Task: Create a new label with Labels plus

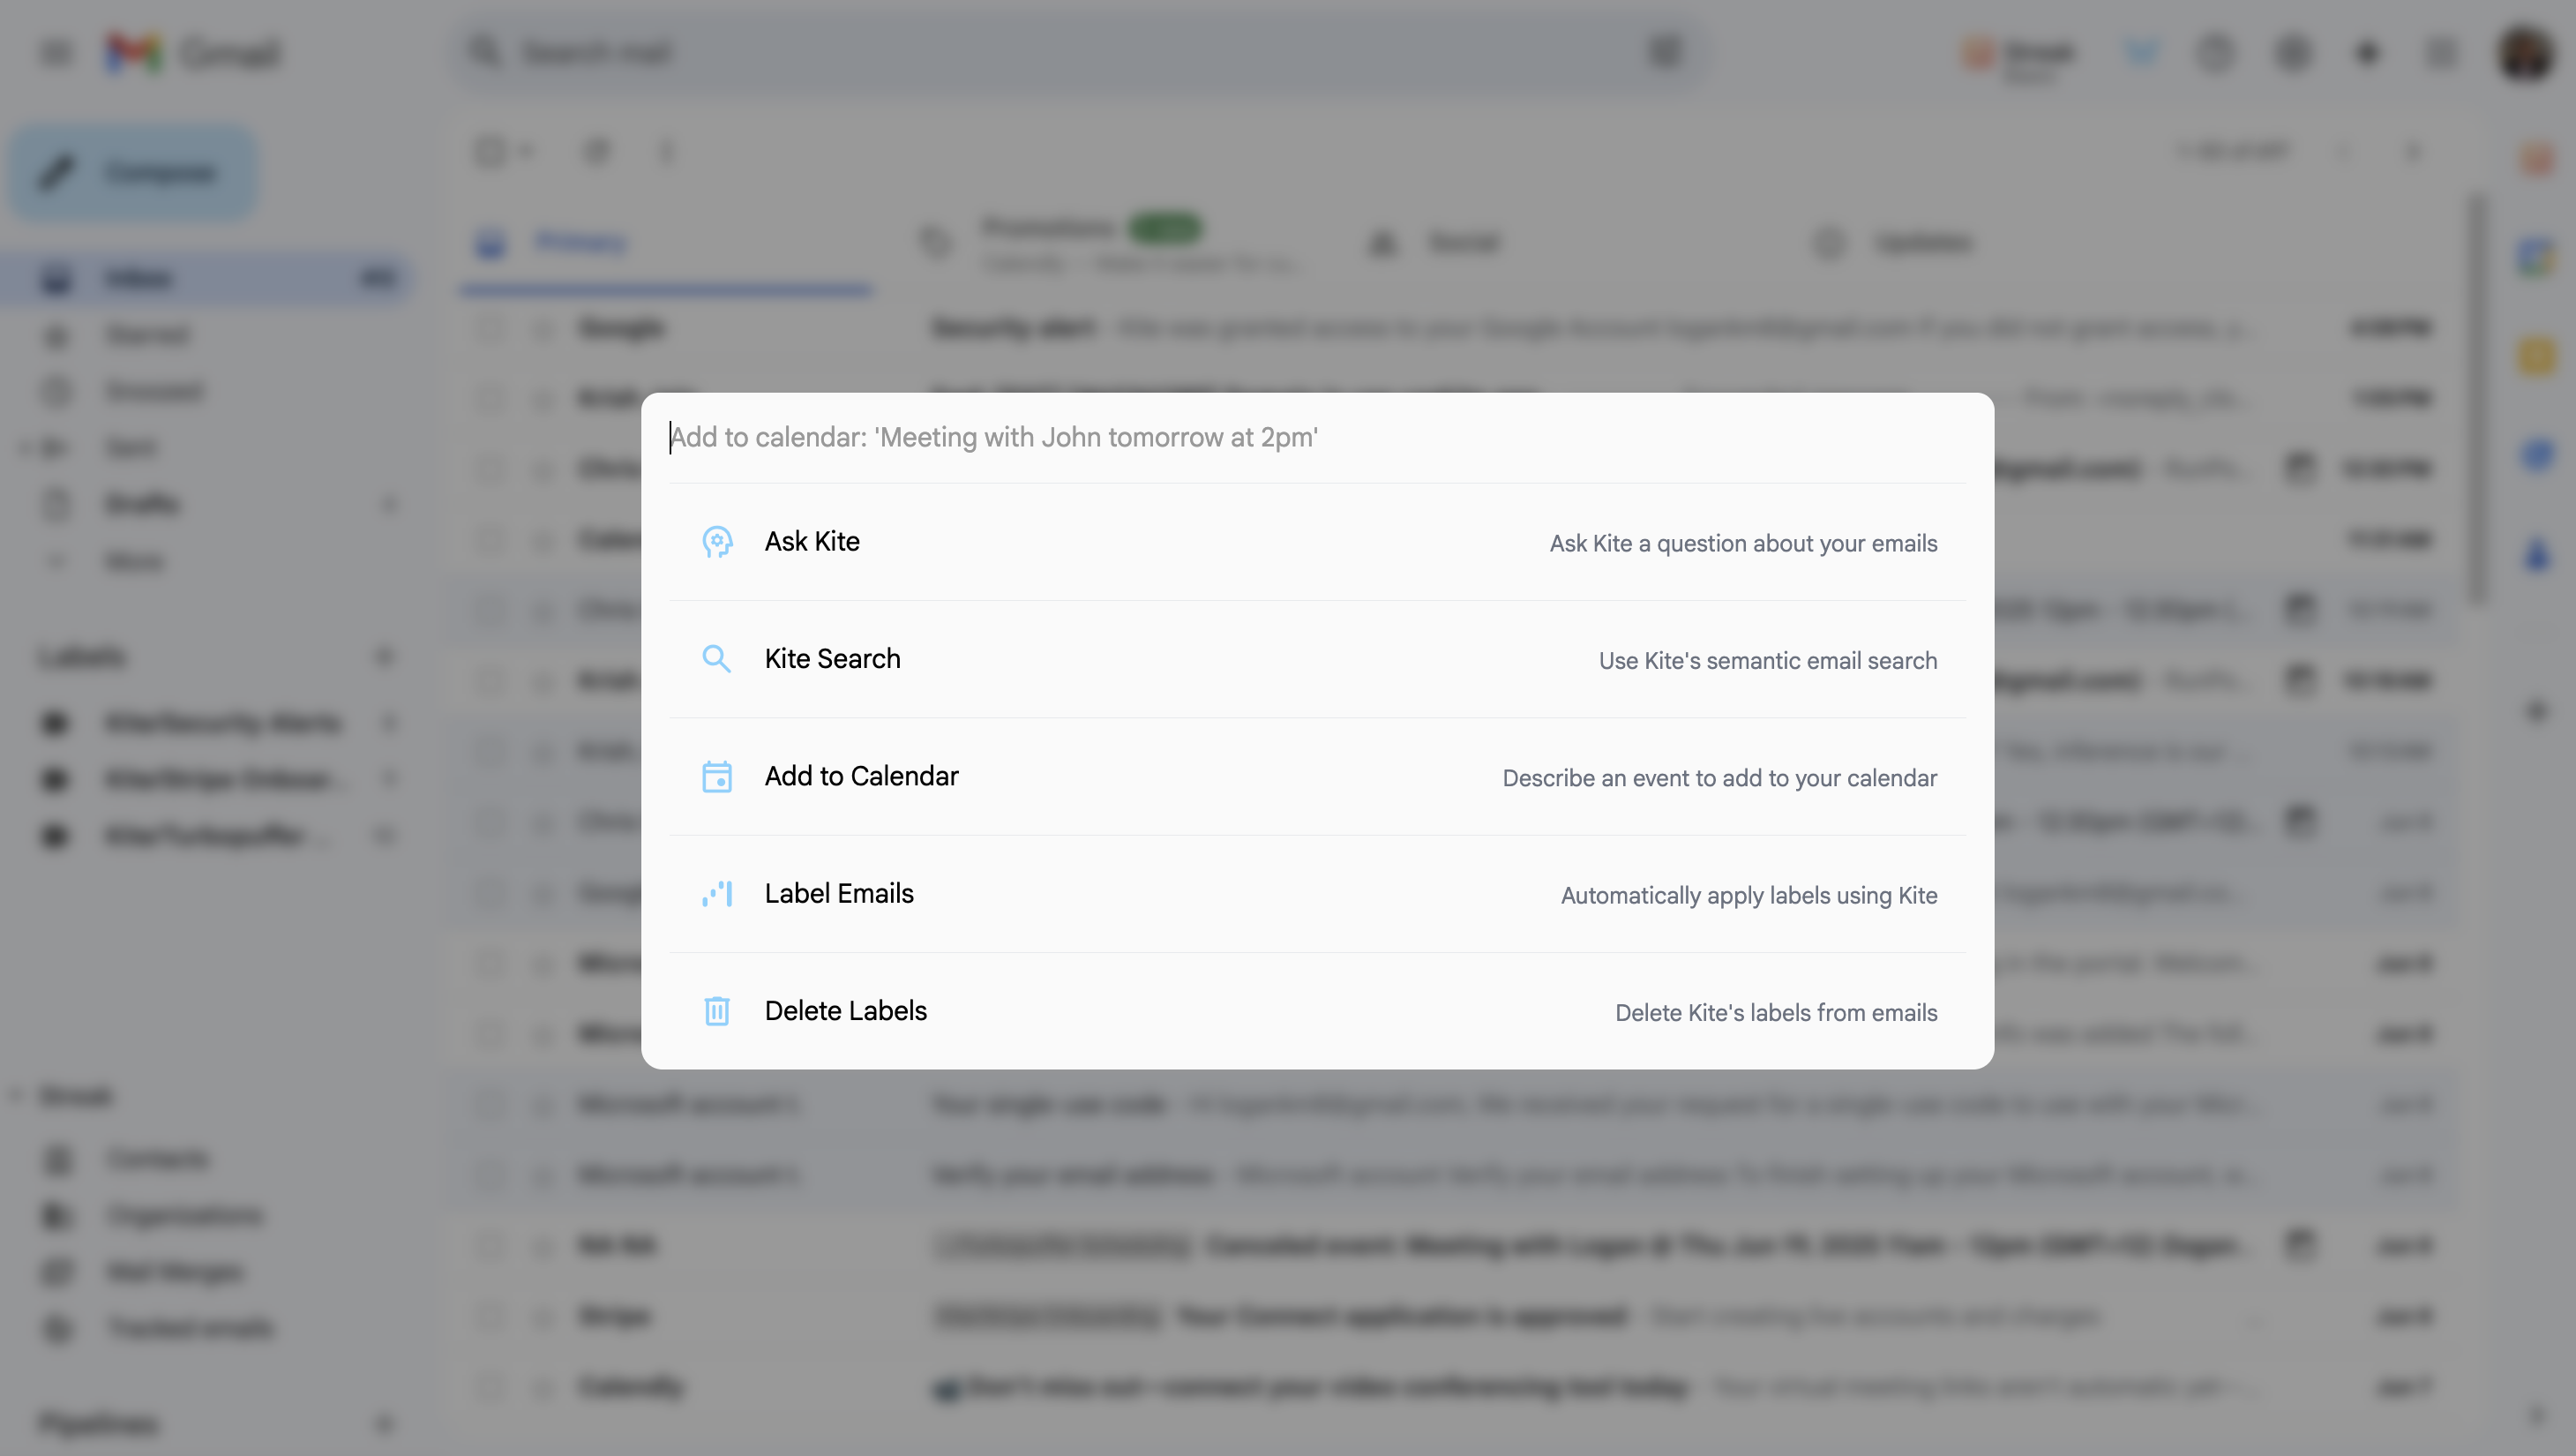Action: (x=384, y=657)
